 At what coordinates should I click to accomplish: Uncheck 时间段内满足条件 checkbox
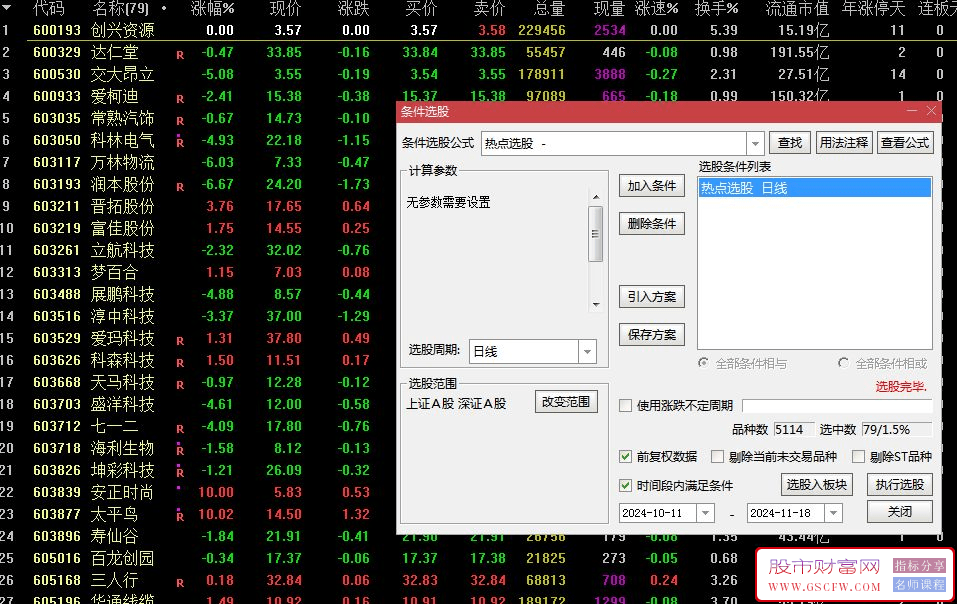tap(626, 486)
